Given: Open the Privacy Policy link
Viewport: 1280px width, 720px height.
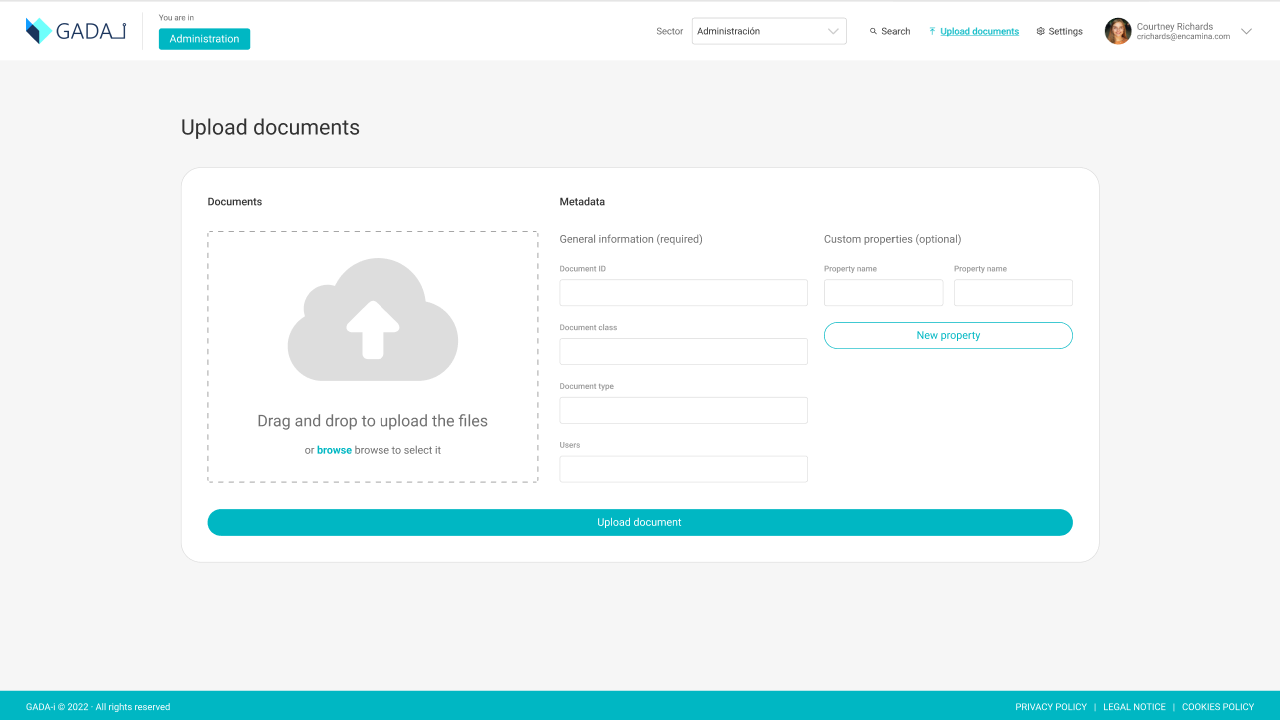Looking at the screenshot, I should click(x=1051, y=707).
